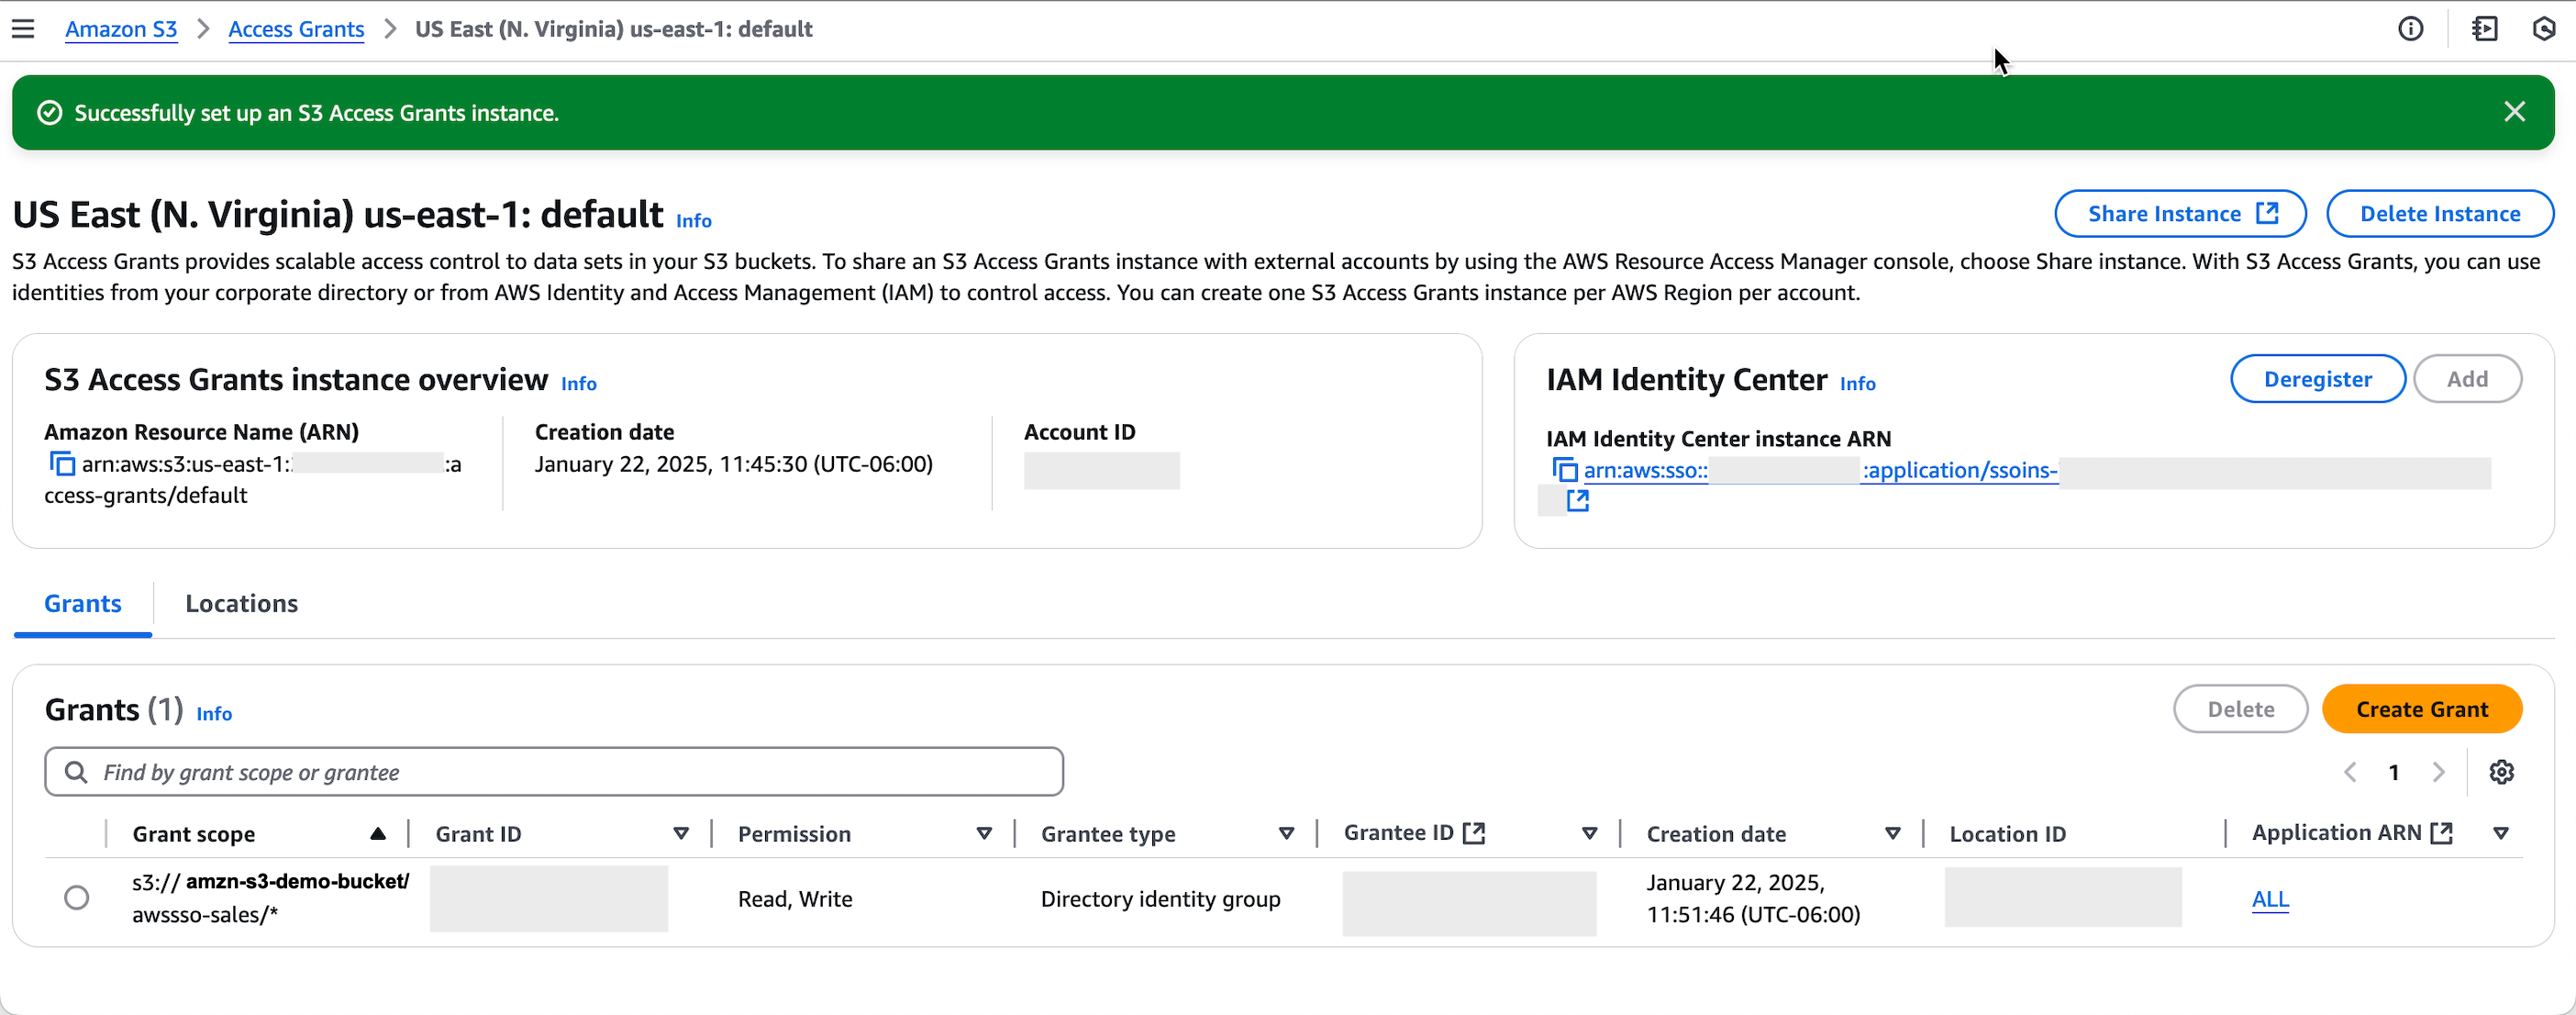Dismiss the green success banner

pyautogui.click(x=2514, y=112)
